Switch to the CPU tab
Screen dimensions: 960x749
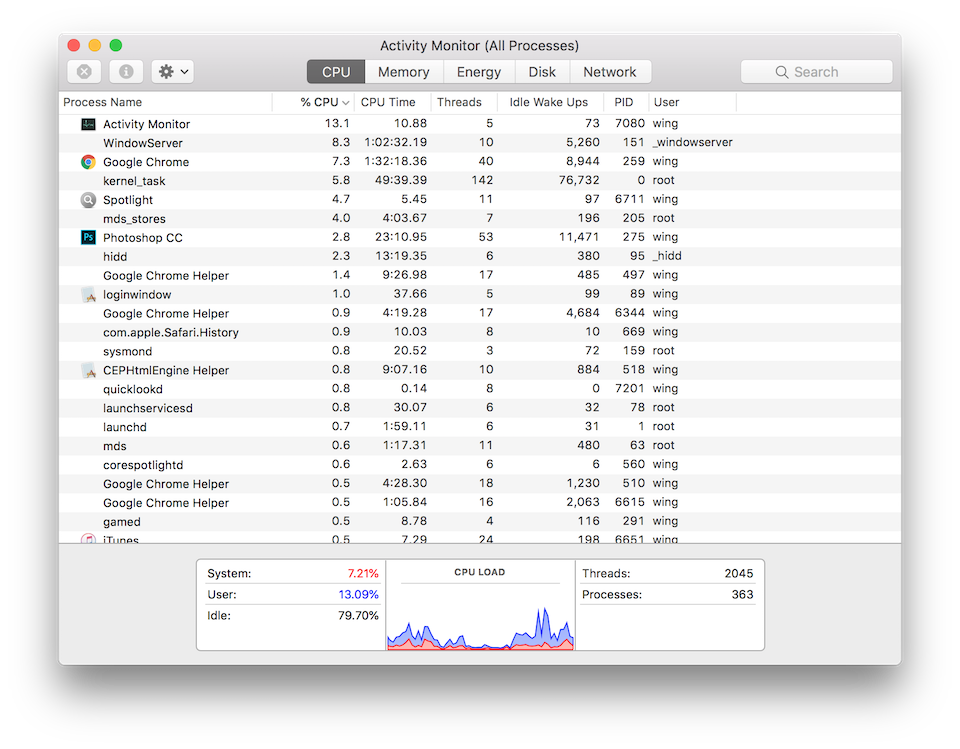click(336, 72)
